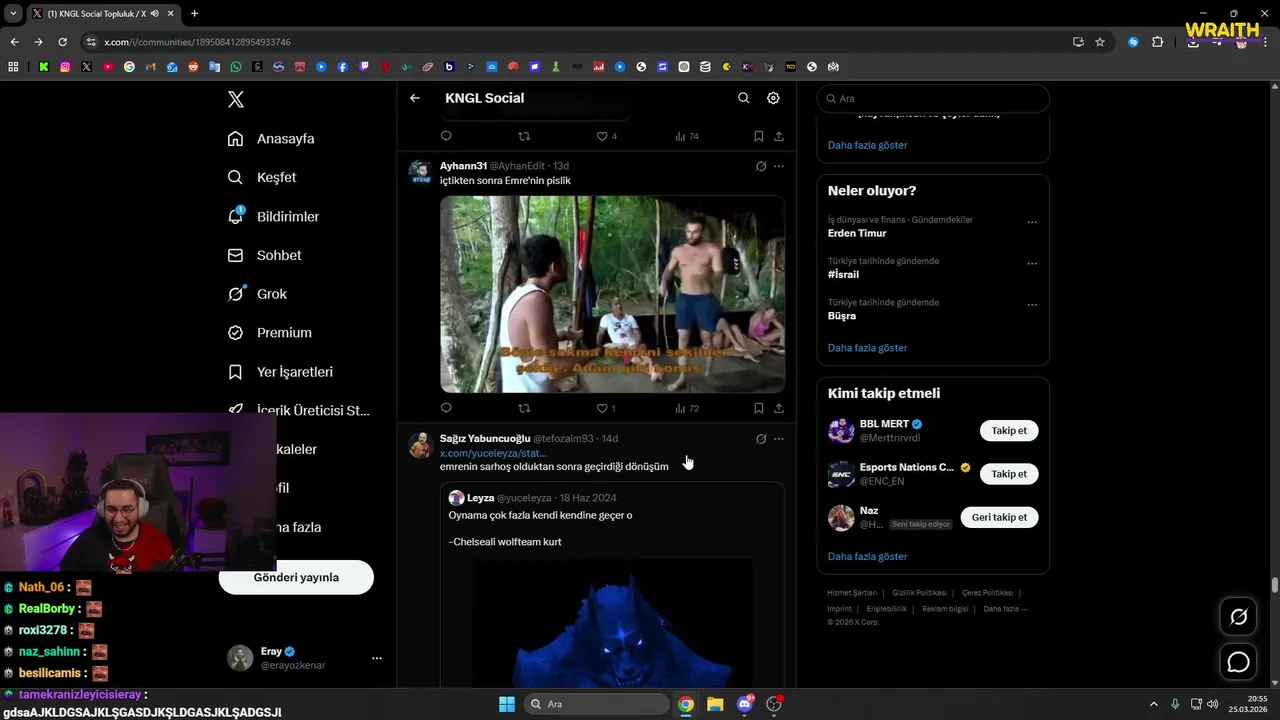1280x720 pixels.
Task: Open the tab search dropdown in Chrome
Action: (14, 14)
